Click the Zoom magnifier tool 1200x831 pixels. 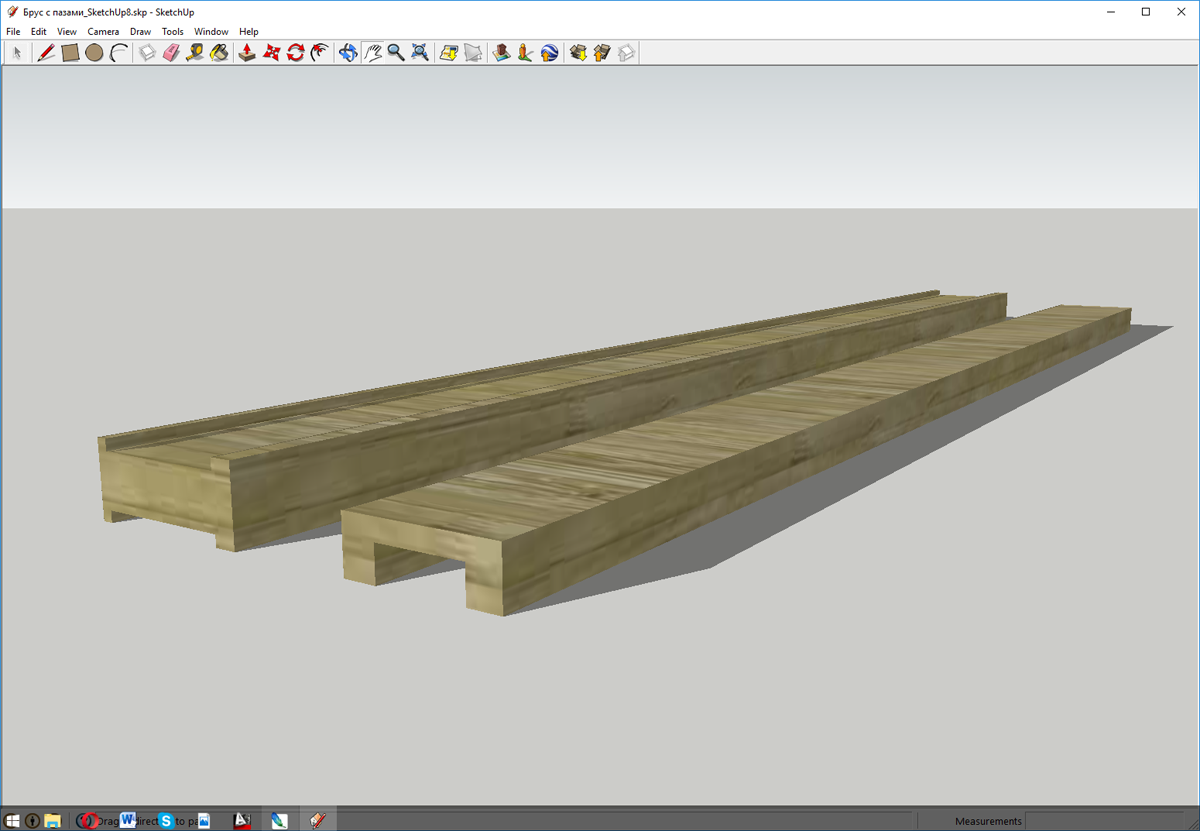pos(396,53)
